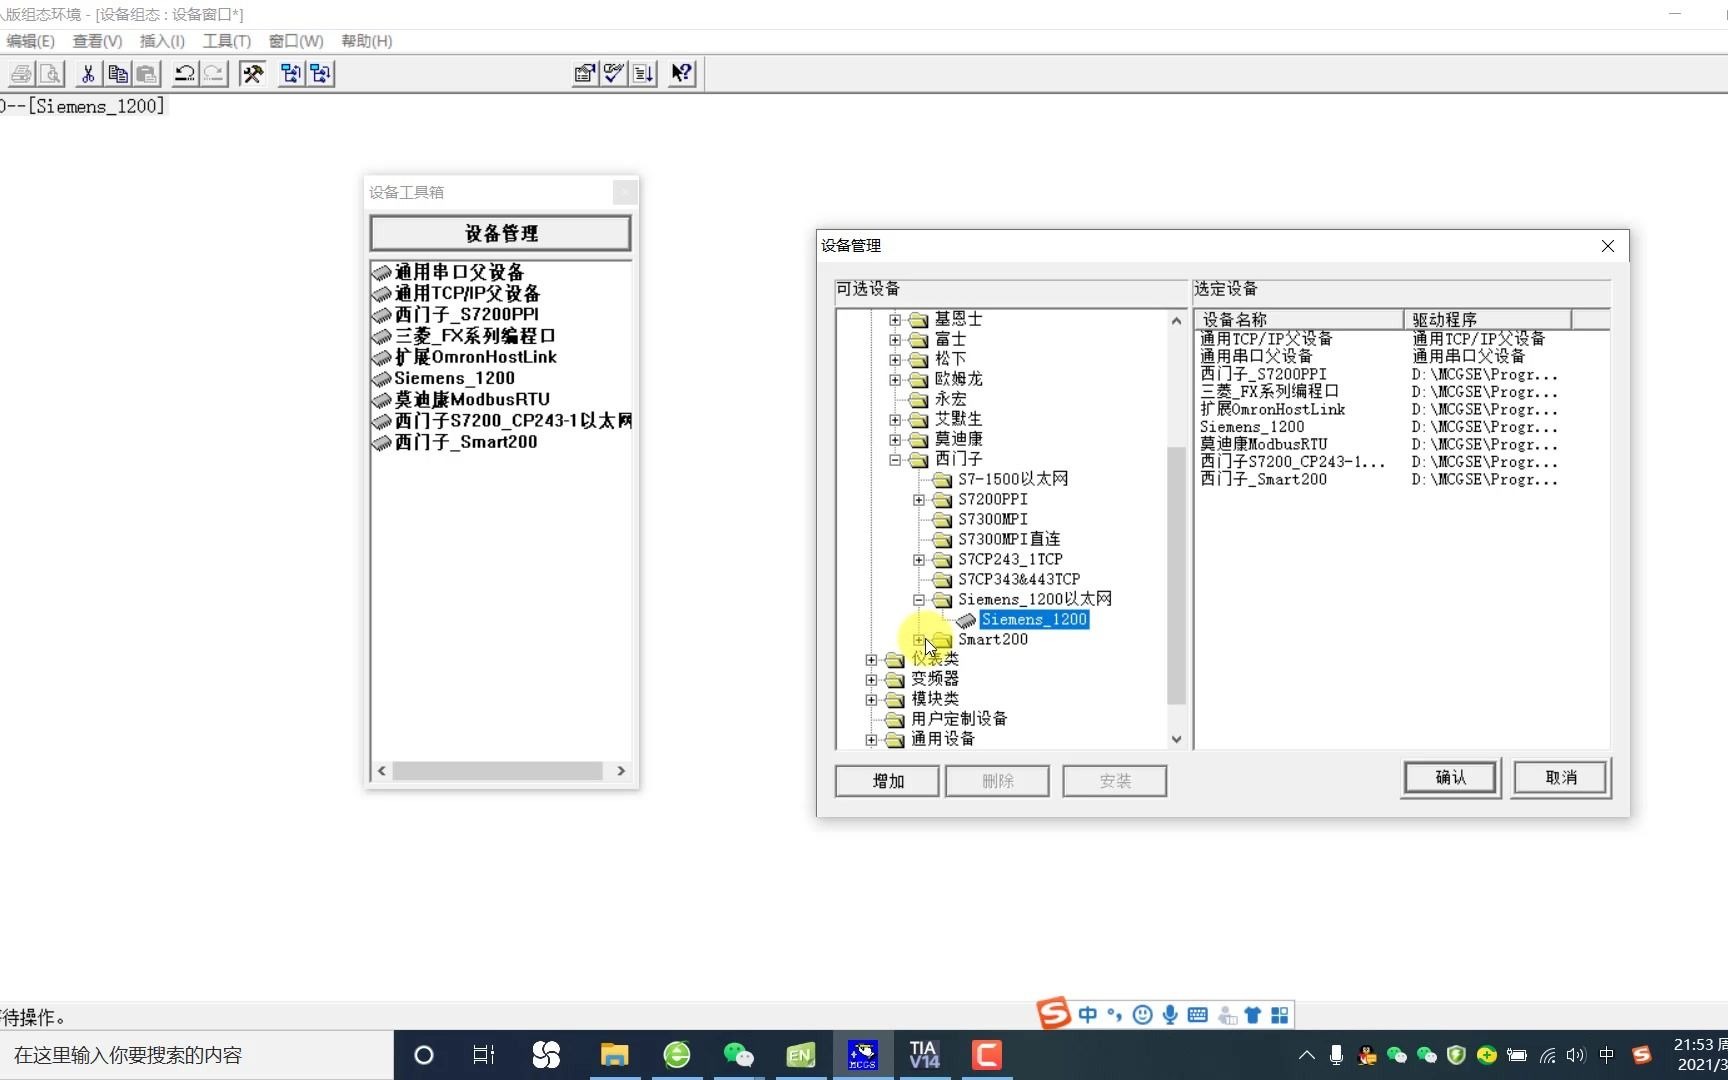Click the Windows search box

coord(197,1055)
